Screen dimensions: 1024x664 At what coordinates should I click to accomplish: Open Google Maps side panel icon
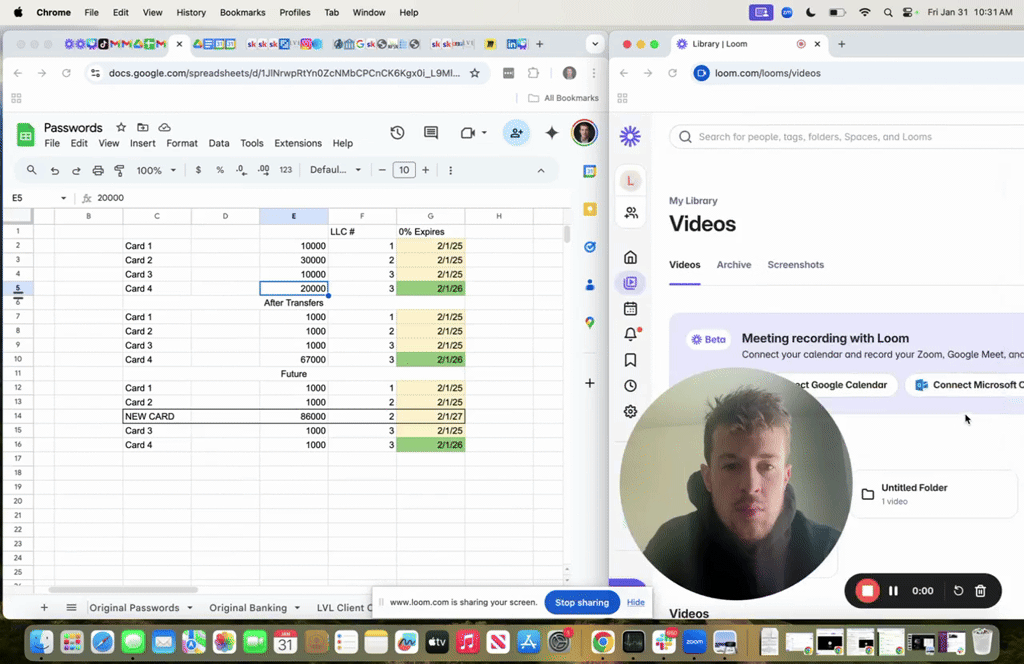590,323
